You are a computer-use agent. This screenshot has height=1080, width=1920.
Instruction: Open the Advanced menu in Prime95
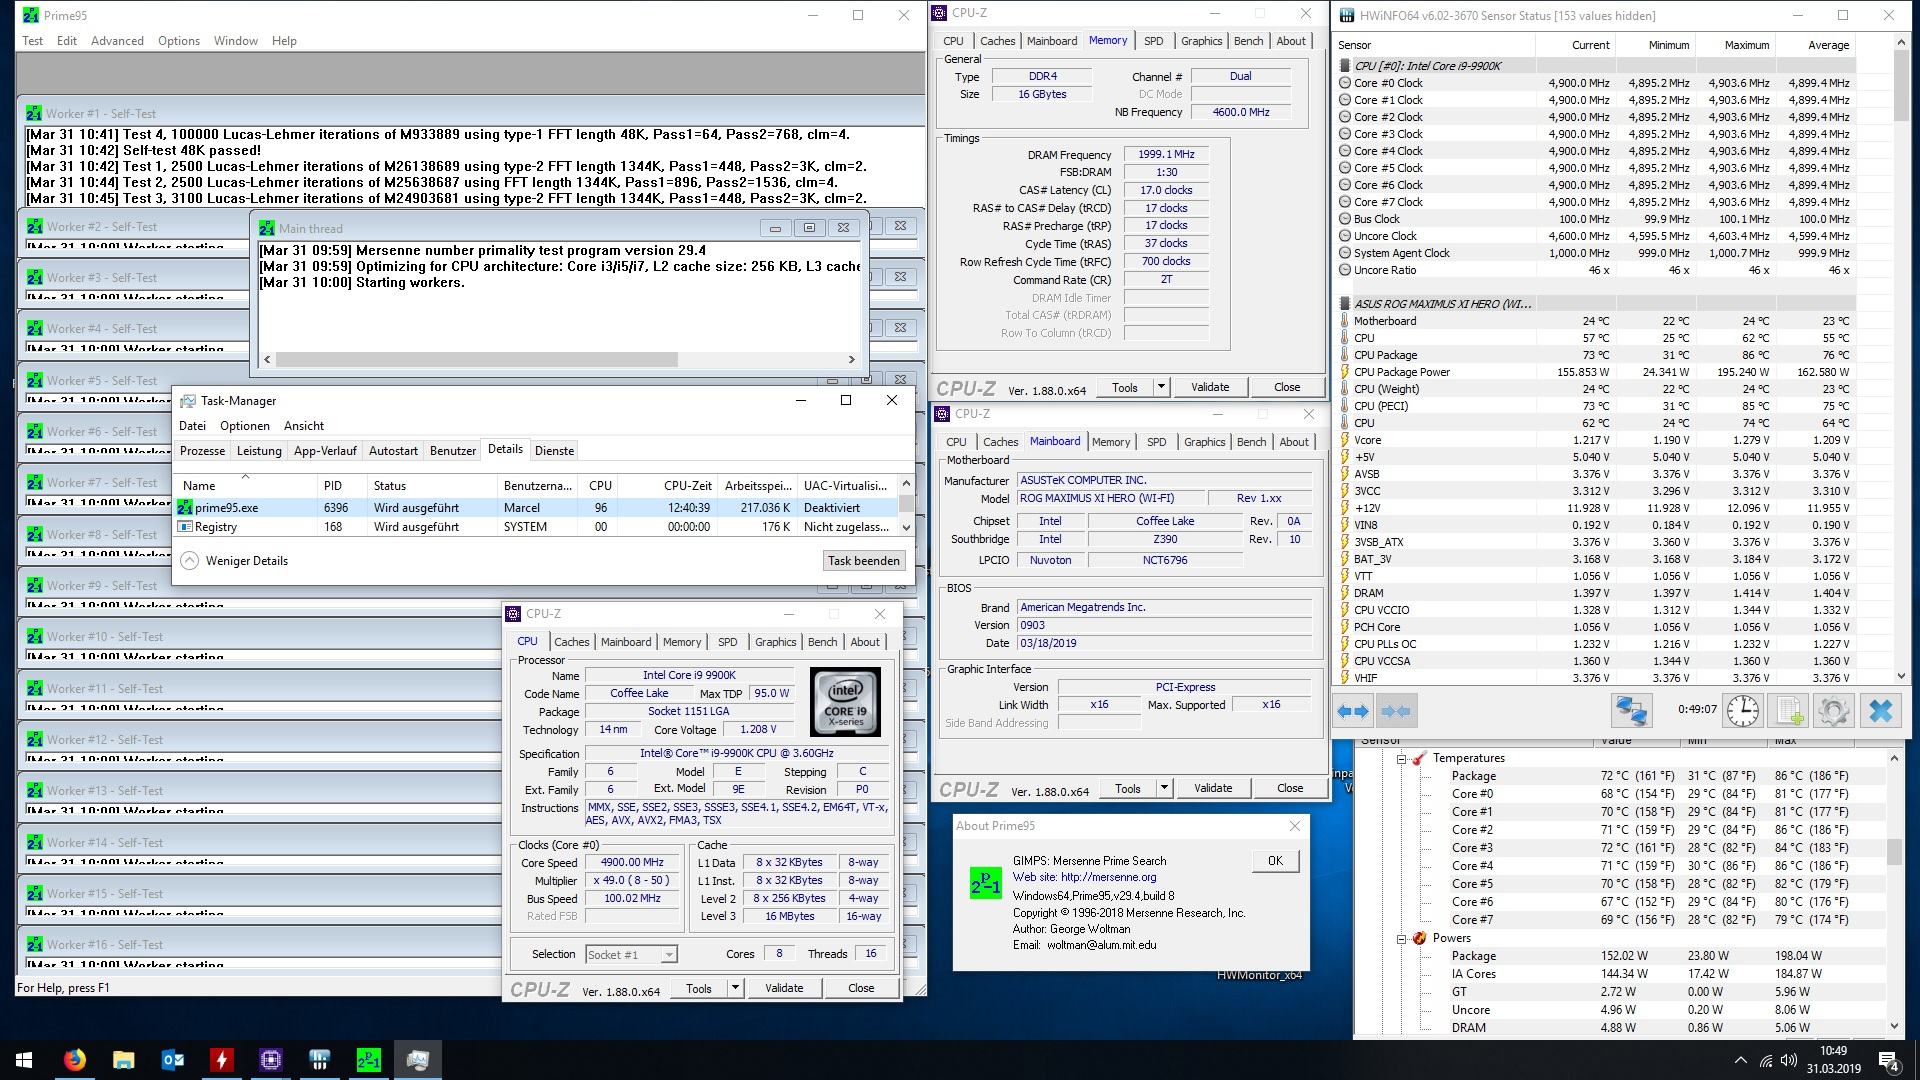tap(117, 41)
